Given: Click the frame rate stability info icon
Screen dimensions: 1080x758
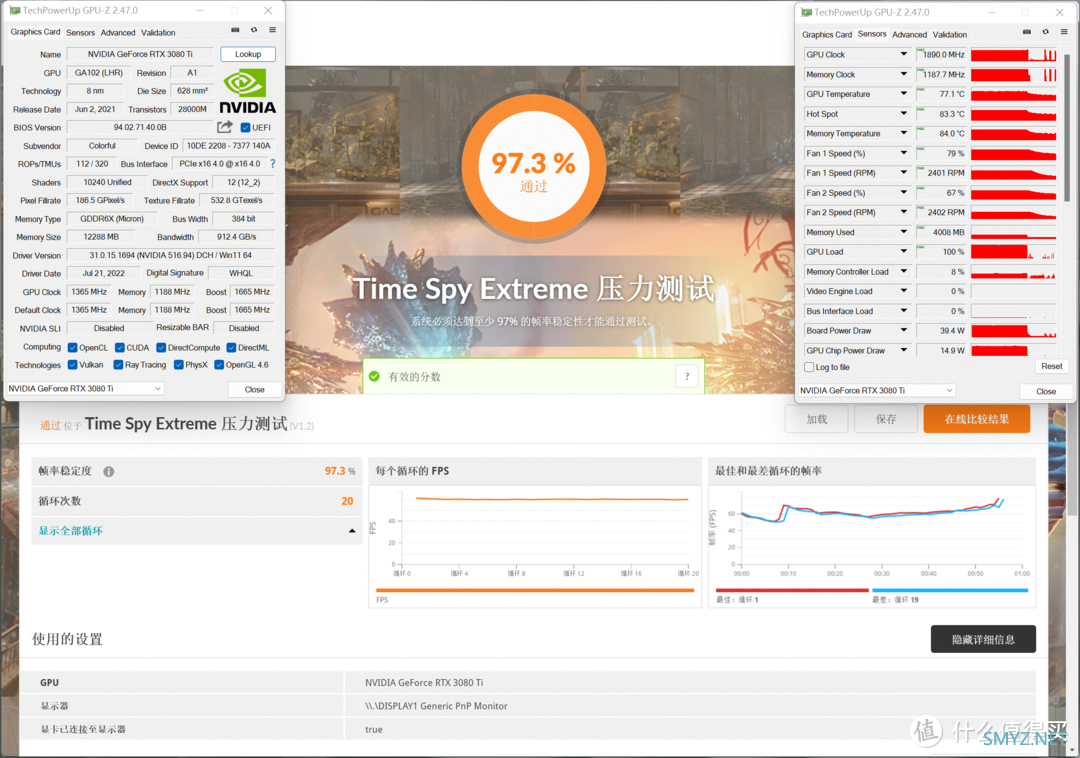Looking at the screenshot, I should coord(108,471).
